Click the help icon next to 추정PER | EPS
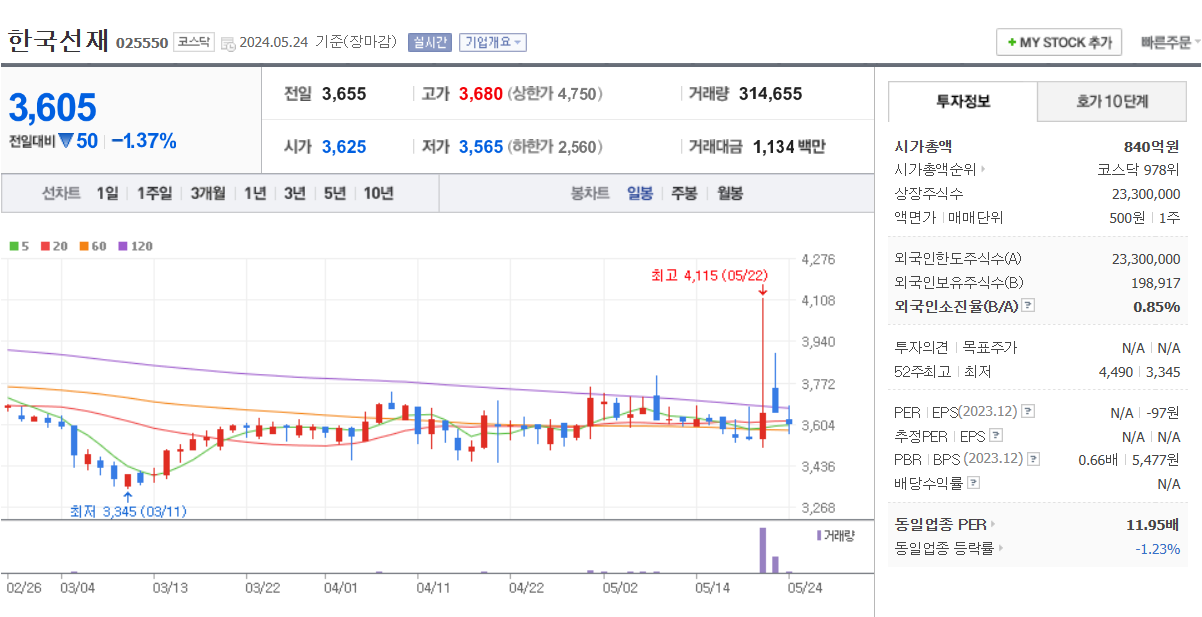1202x617 pixels. (x=996, y=435)
